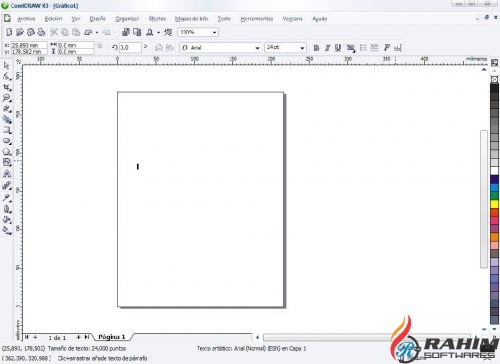500x364 pixels.
Task: Click the no-fill X swatch
Action: pyautogui.click(x=494, y=79)
